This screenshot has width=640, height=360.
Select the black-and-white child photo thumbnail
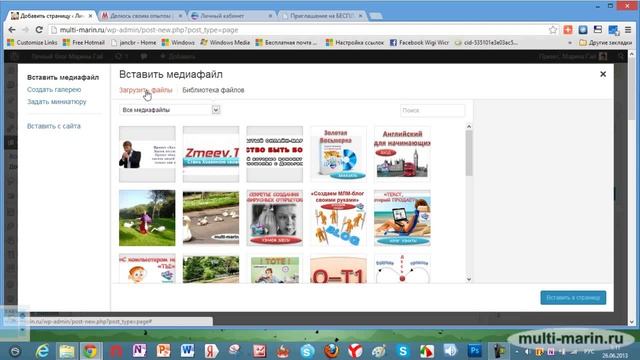pyautogui.click(x=275, y=218)
